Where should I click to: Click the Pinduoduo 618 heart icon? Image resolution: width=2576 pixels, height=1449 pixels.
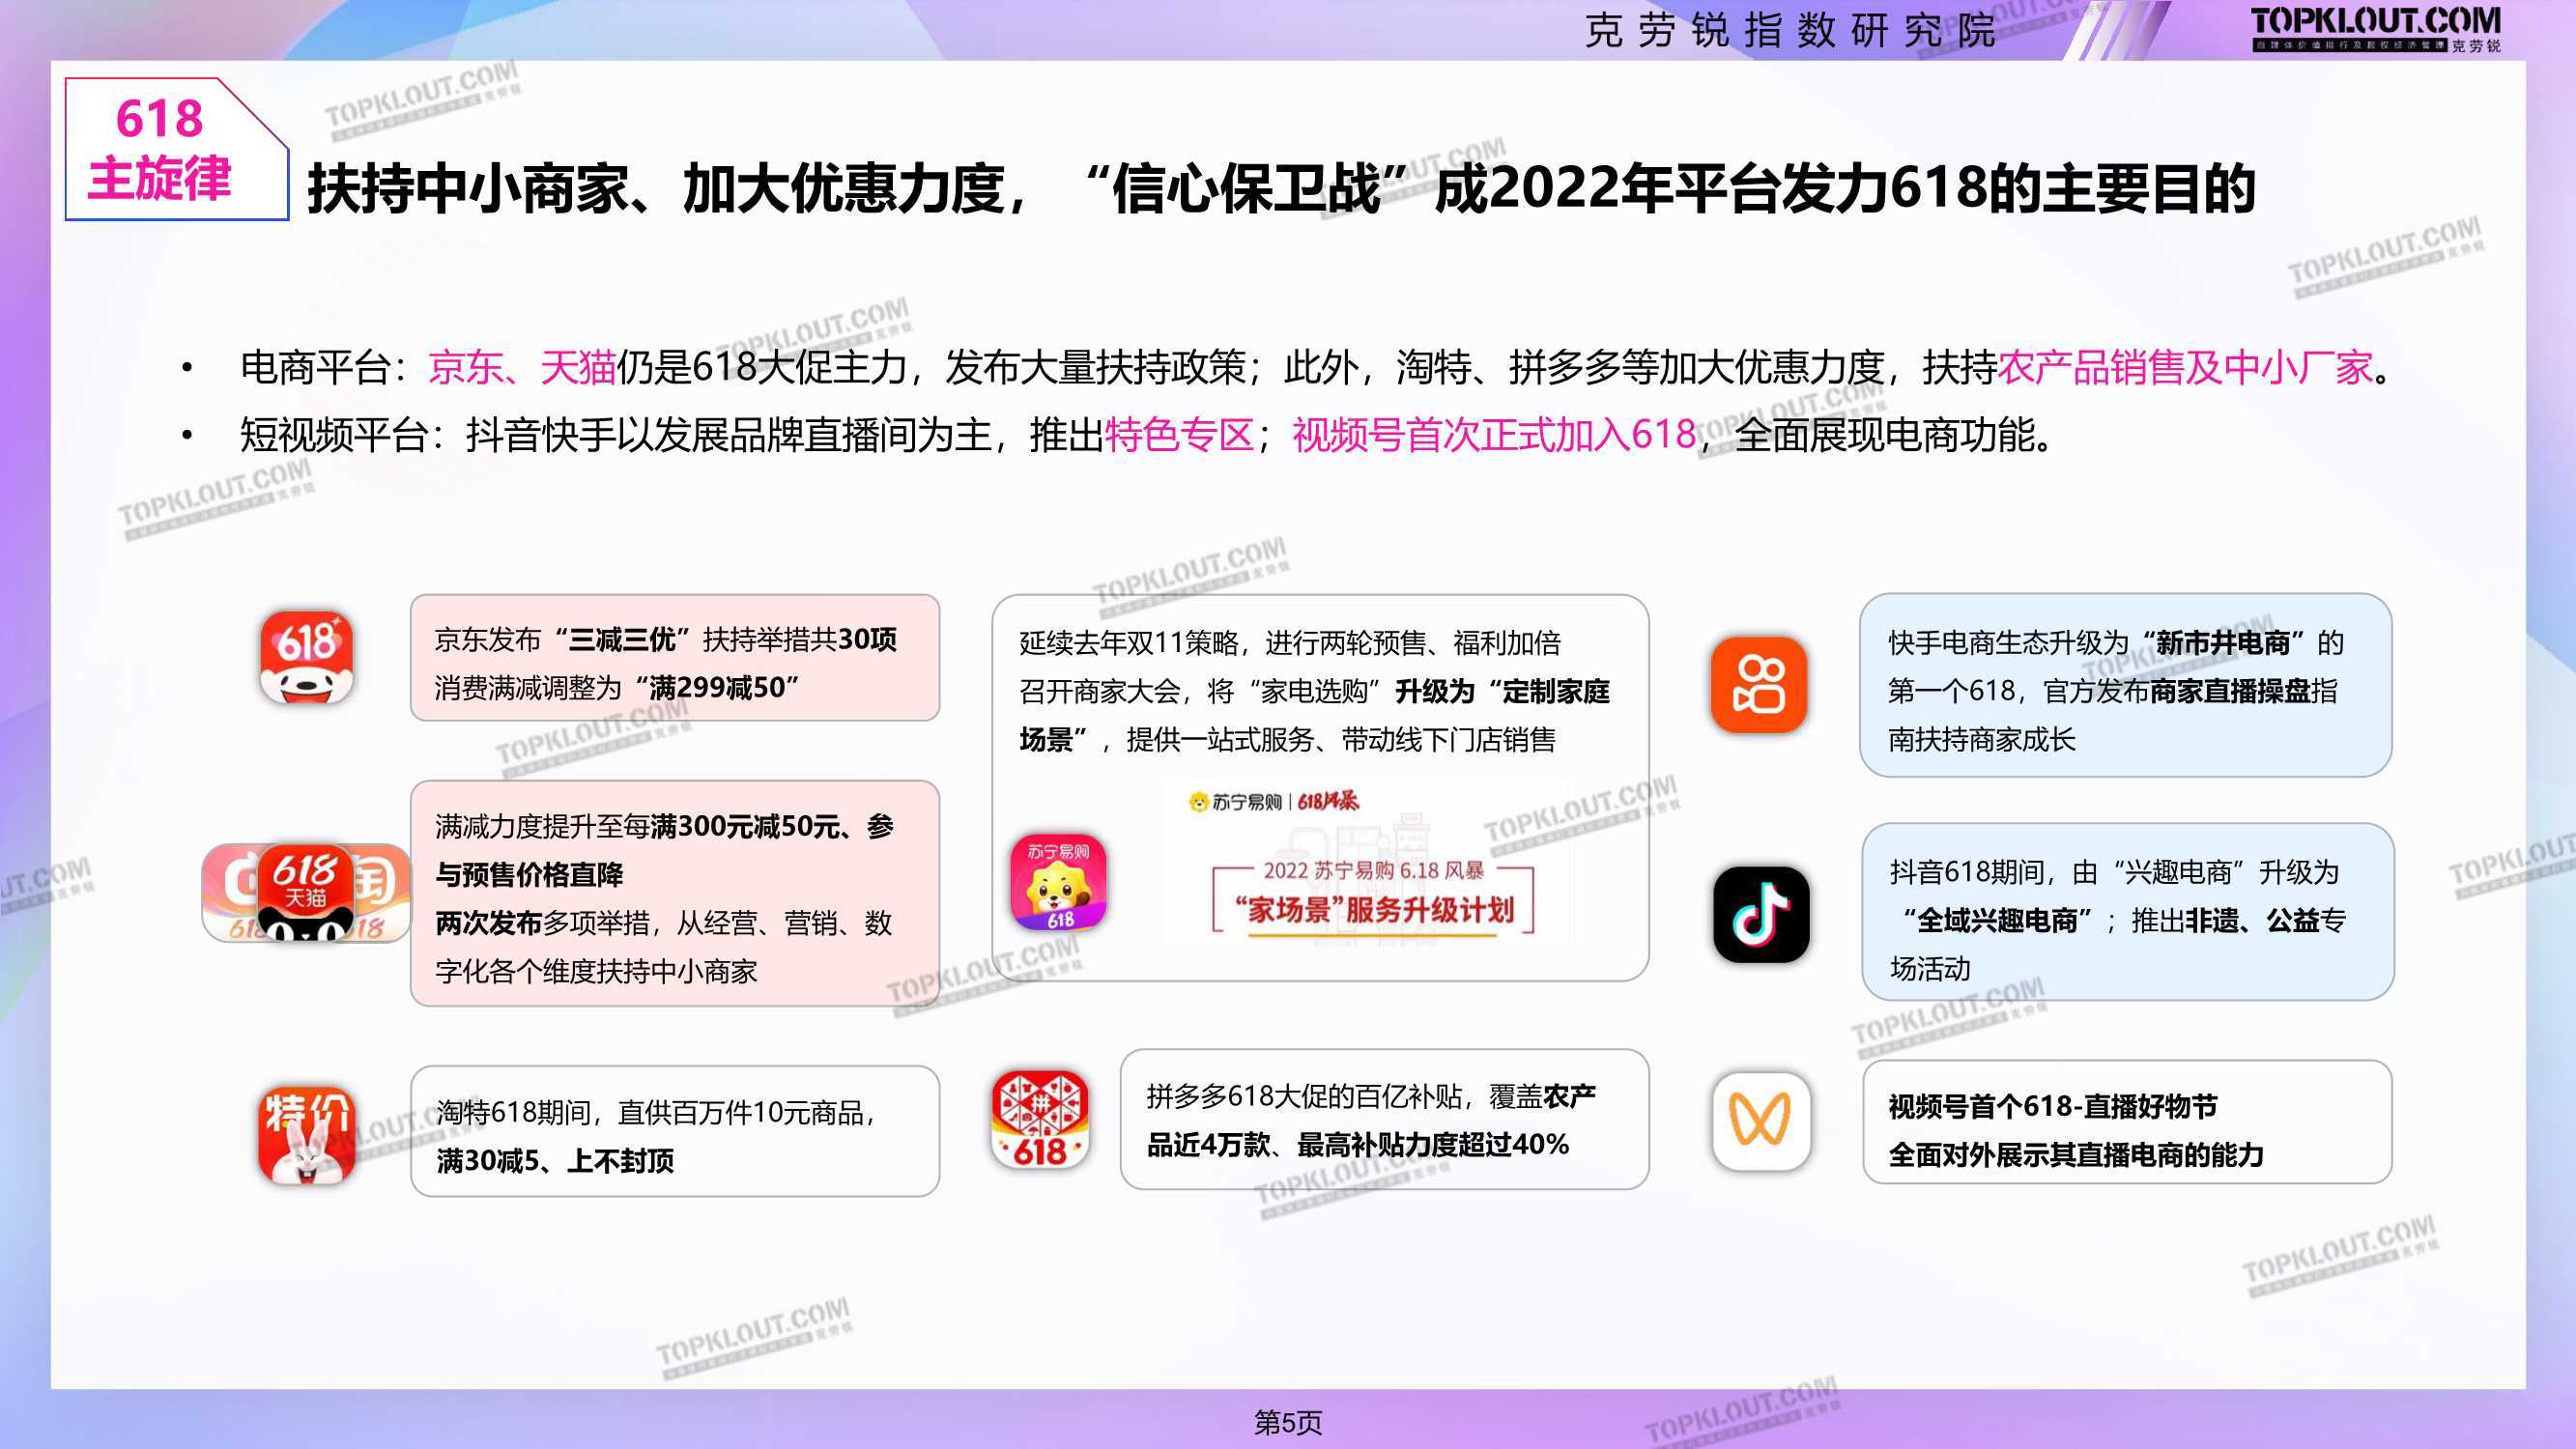1040,1120
